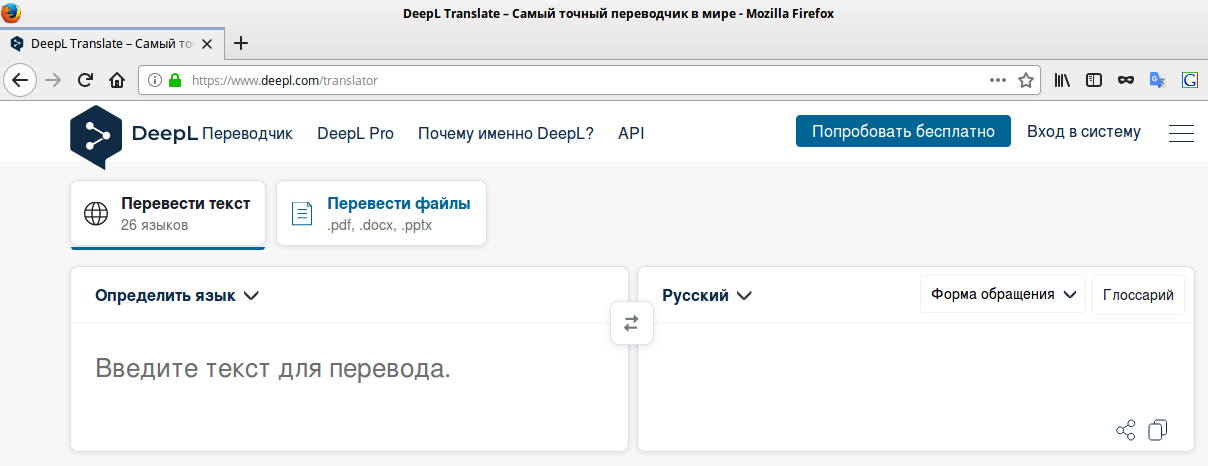Open page actions three-dots menu

tap(998, 80)
